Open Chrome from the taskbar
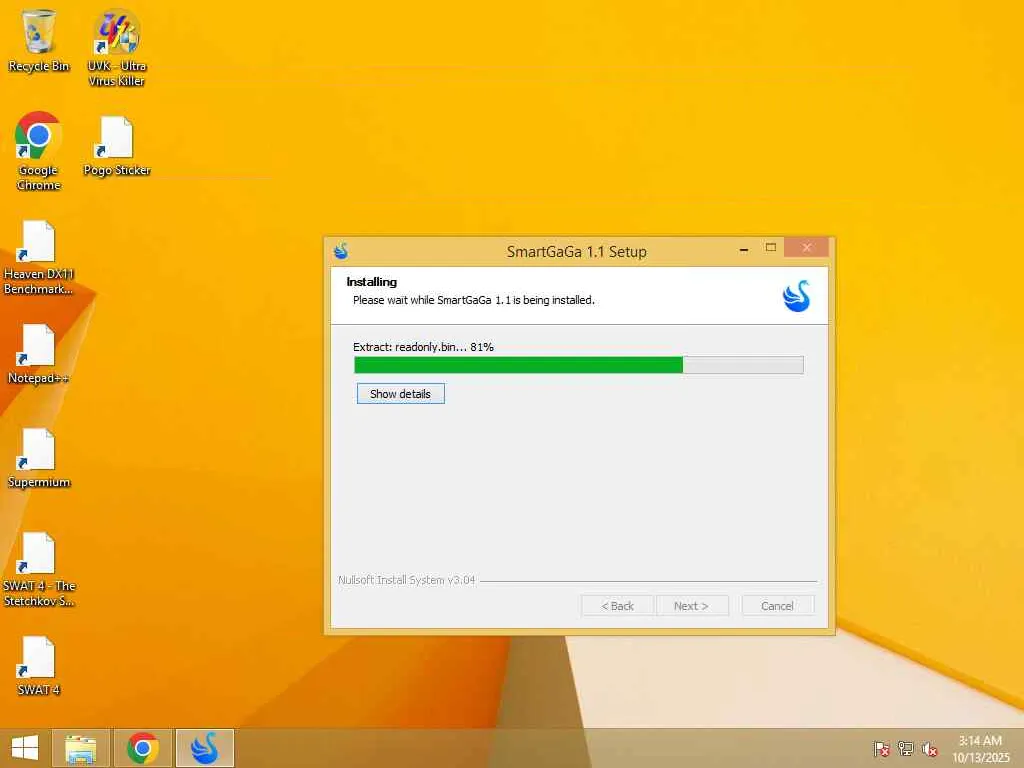 click(143, 748)
